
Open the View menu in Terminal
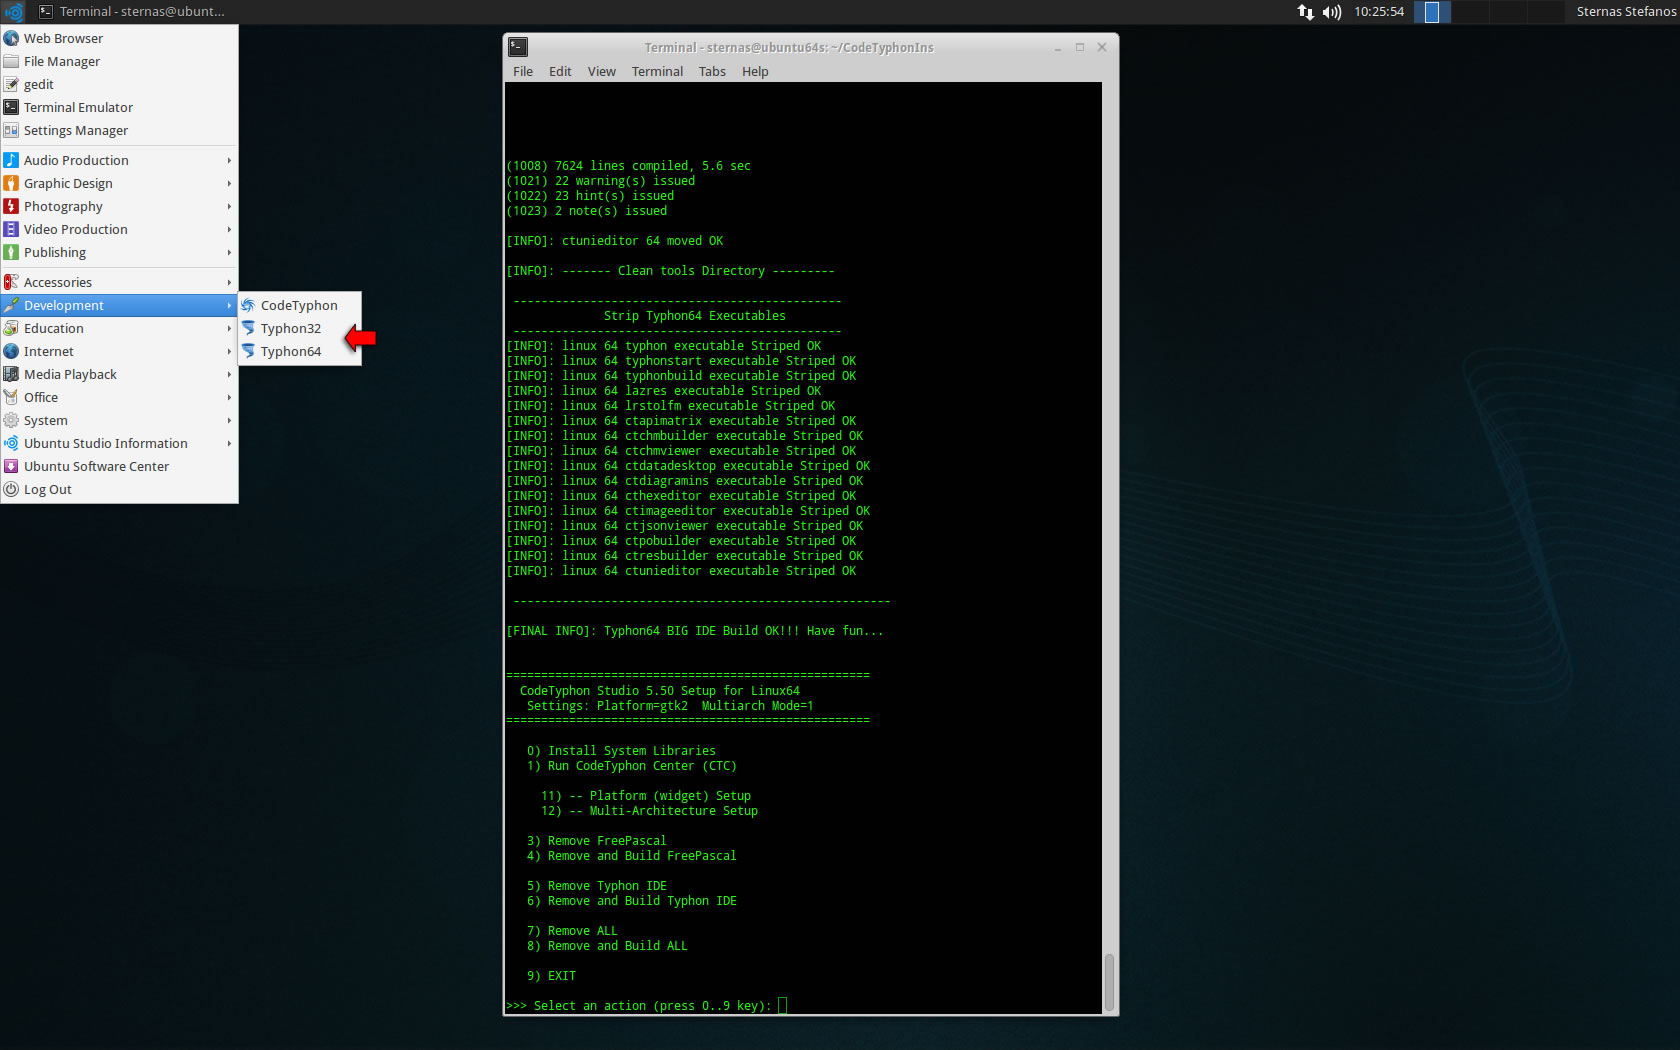click(602, 71)
